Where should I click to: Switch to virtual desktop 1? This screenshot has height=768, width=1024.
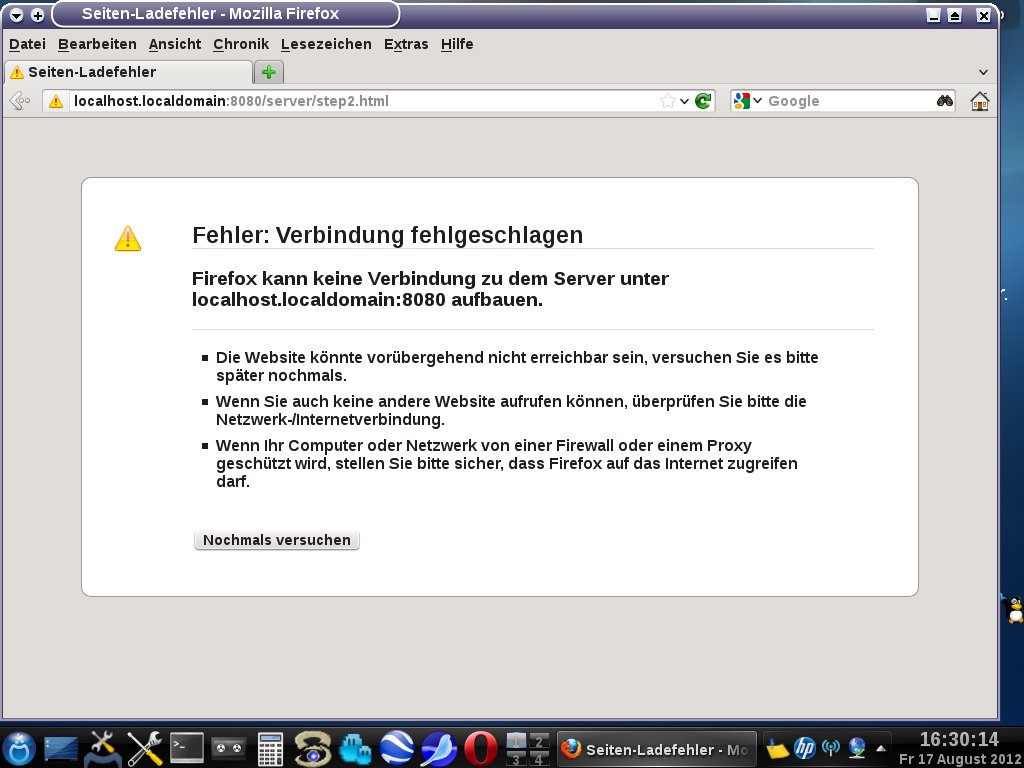point(516,741)
